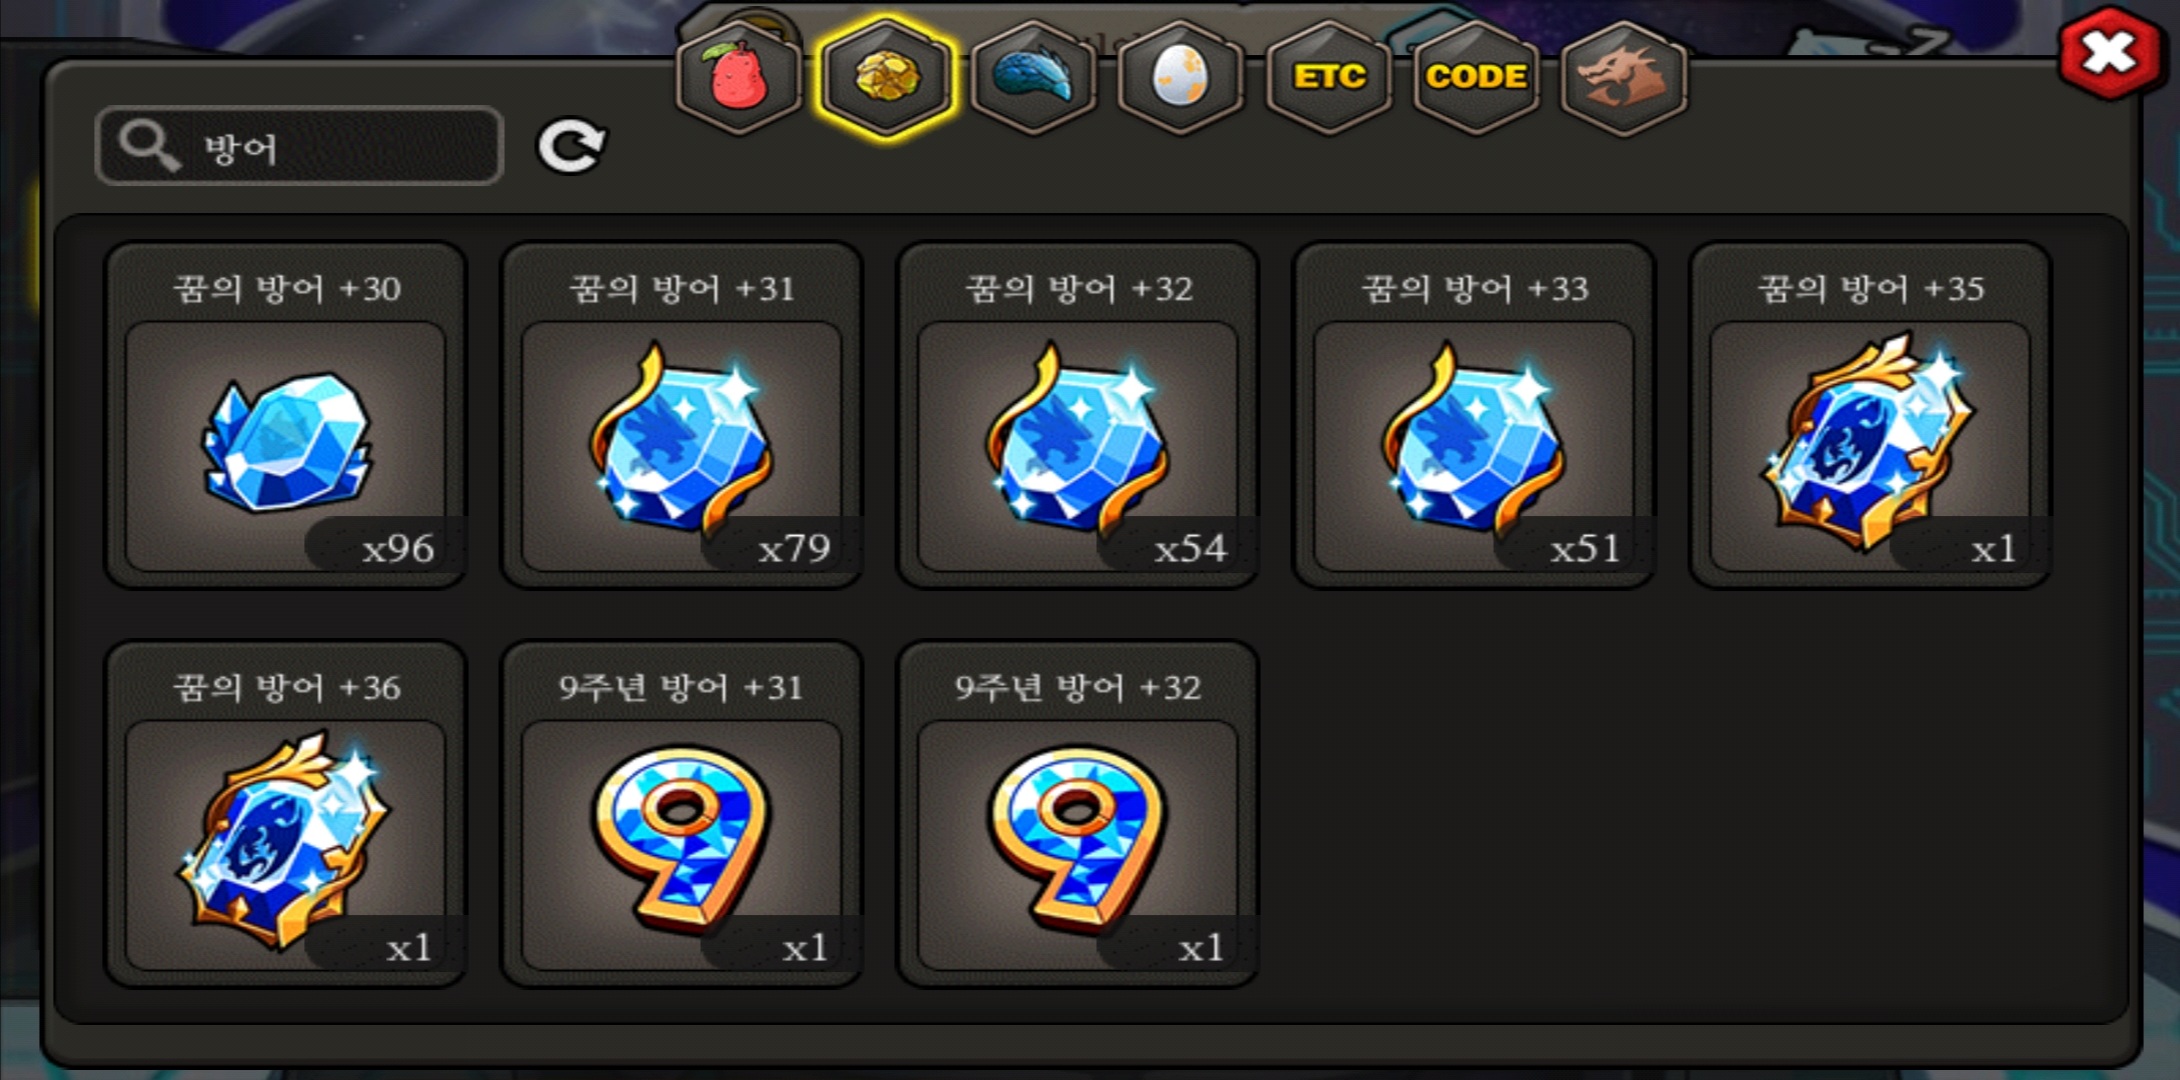Choose the 9주년 방어 +31 item
The image size is (2180, 1080).
[682, 814]
